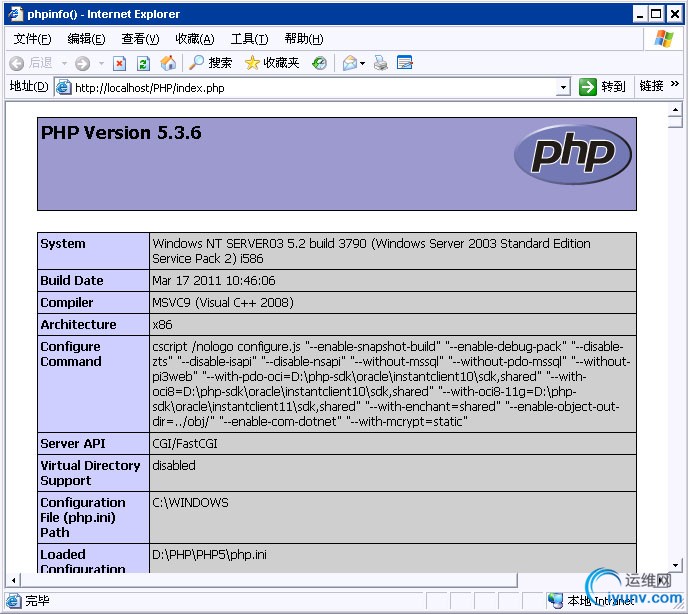Click the Configure Command label
The height and width of the screenshot is (614, 688).
coord(71,354)
